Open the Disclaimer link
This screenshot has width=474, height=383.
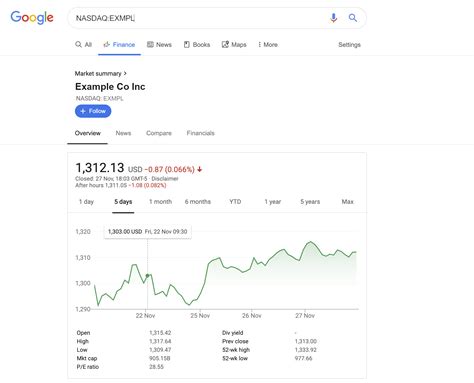pyautogui.click(x=165, y=179)
